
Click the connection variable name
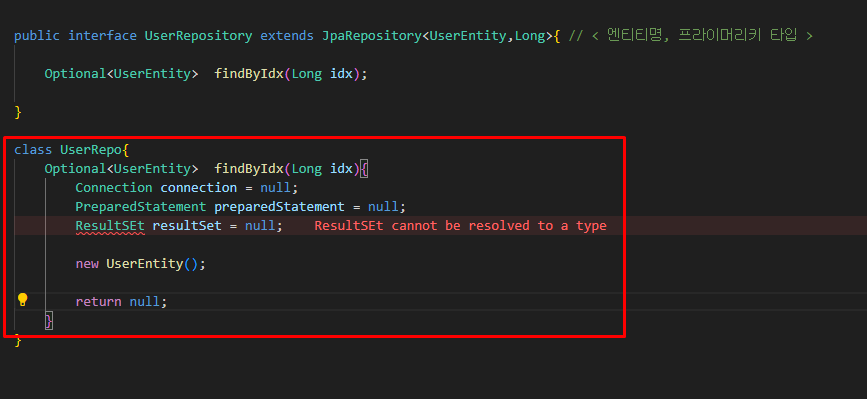click(x=199, y=187)
